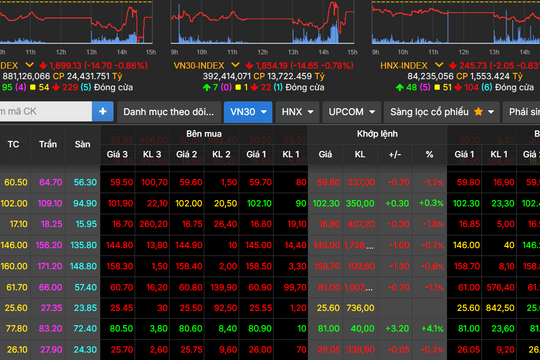
Task: Click reference price 61.70
Action: point(17,287)
